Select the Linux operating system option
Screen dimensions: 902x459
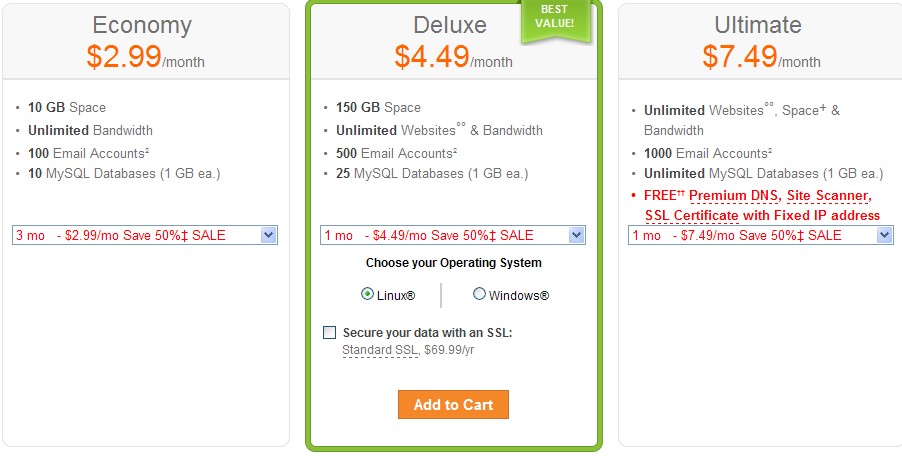(x=368, y=294)
